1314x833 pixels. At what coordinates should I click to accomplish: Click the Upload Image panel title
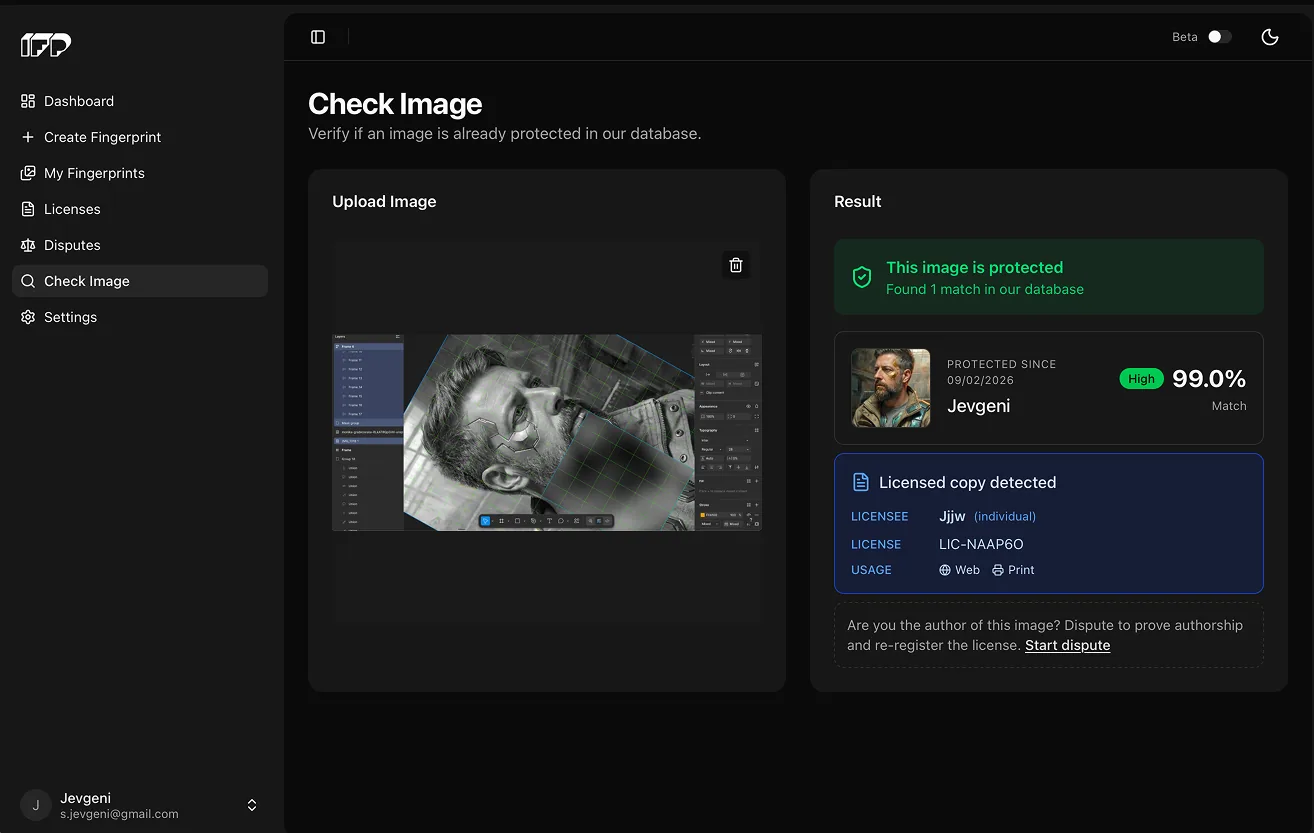(x=384, y=201)
